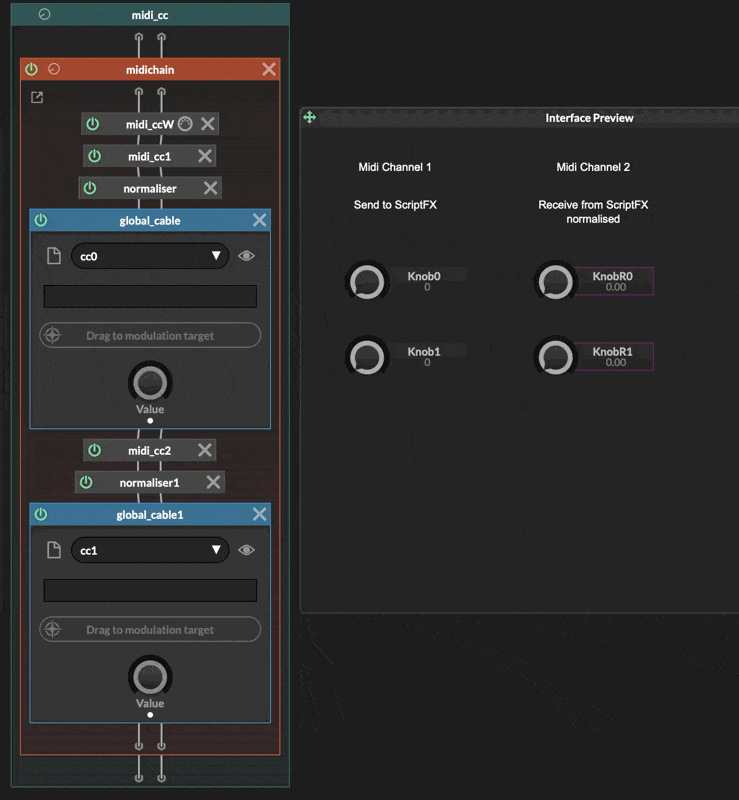Click the file icon beside cc0 dropdown
The width and height of the screenshot is (739, 800).
click(55, 256)
